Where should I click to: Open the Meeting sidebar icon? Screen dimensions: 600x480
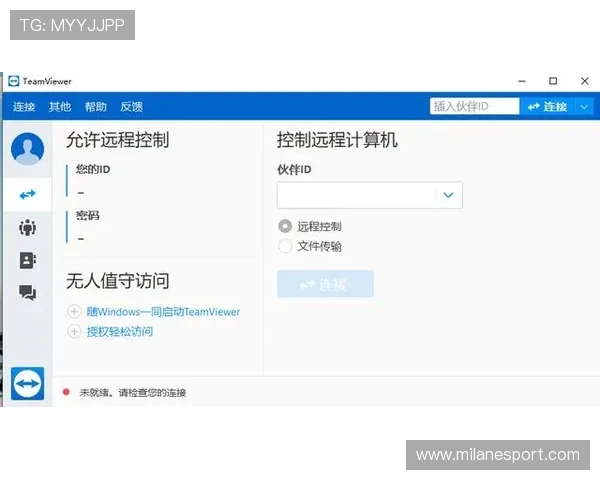(28, 228)
